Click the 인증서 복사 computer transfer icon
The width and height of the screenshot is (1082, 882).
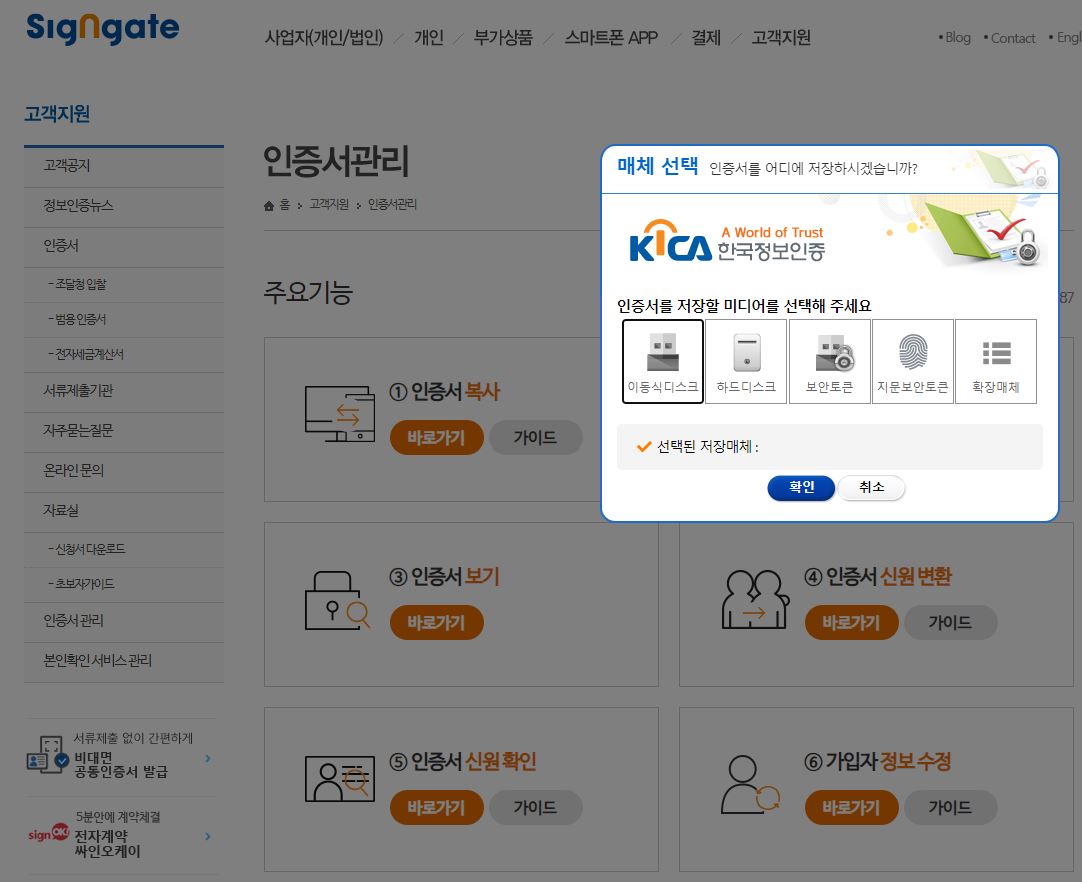click(340, 413)
